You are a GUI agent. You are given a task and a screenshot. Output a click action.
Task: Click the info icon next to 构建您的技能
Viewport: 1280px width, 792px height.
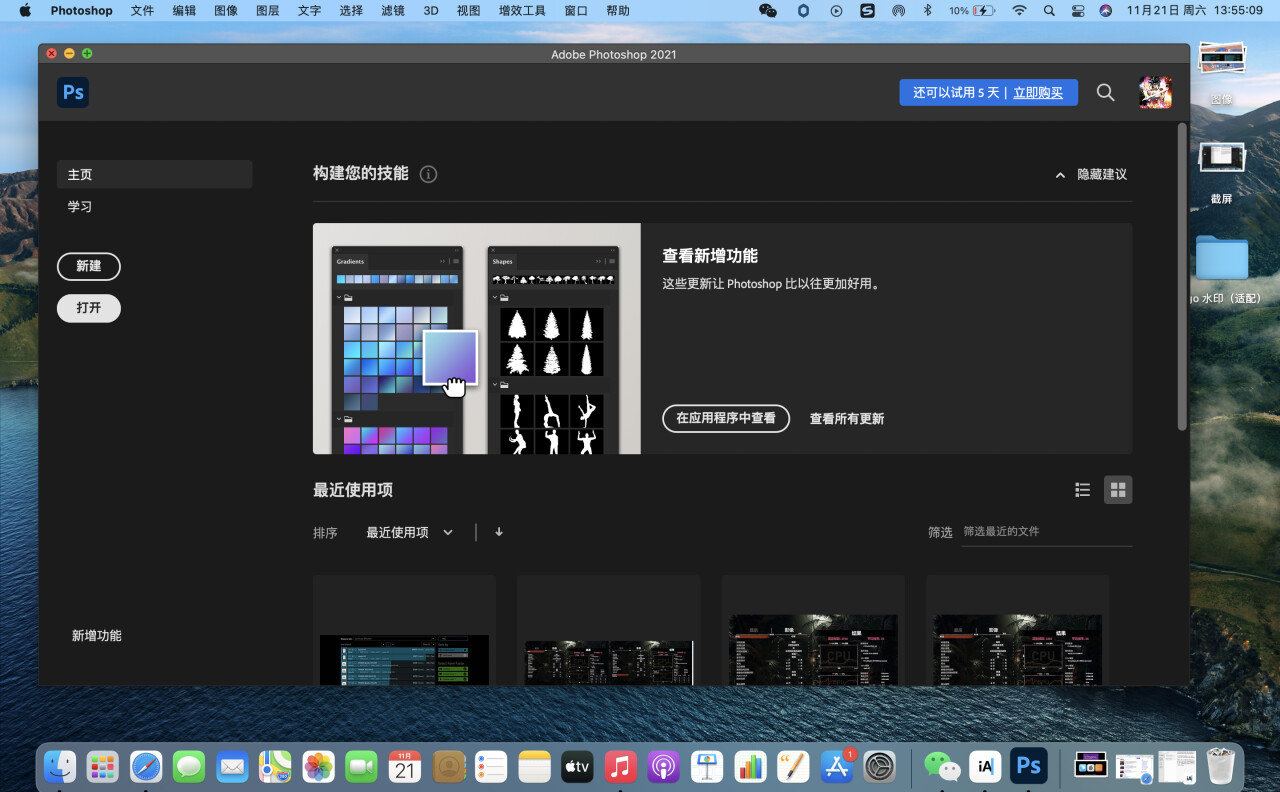[429, 174]
